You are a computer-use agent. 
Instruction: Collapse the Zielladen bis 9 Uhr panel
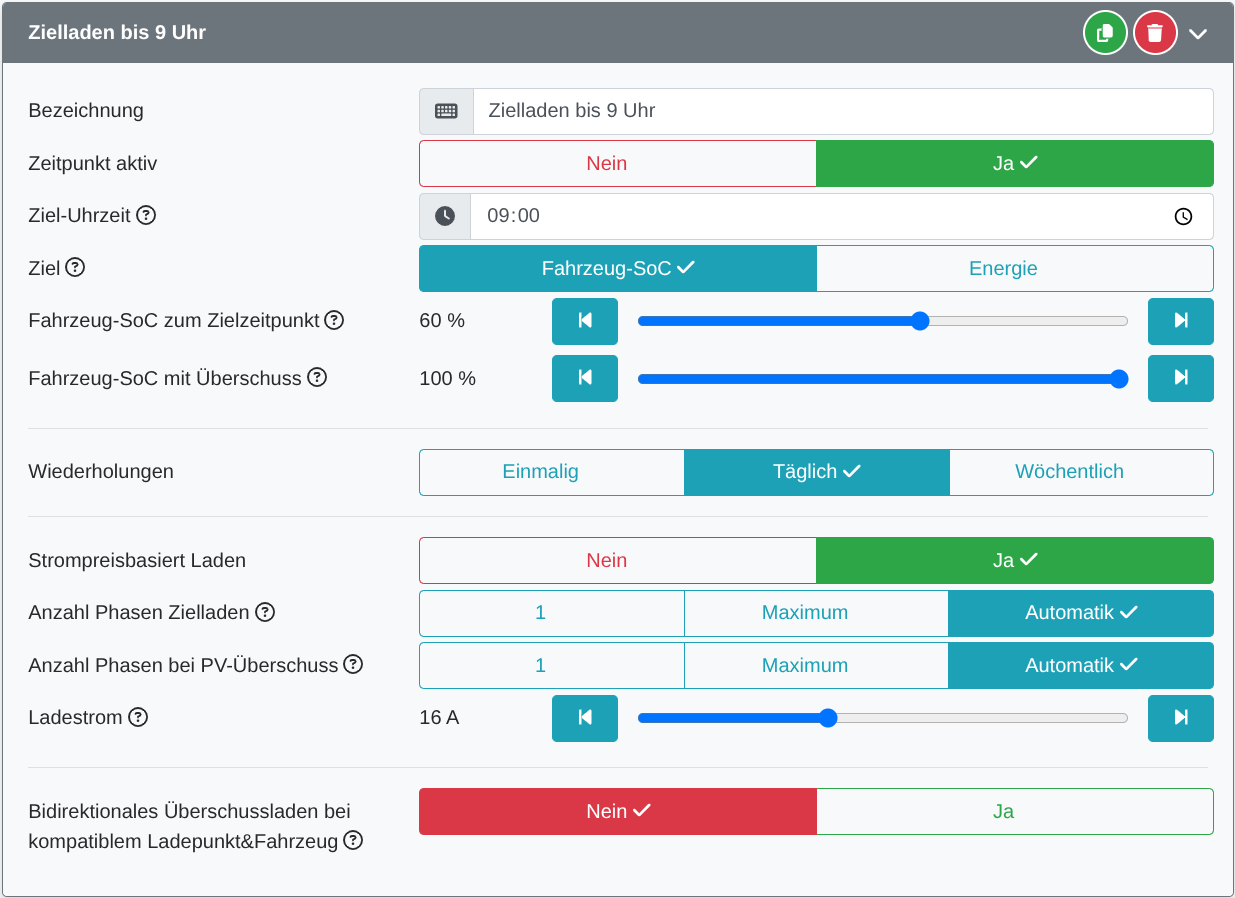point(1198,33)
